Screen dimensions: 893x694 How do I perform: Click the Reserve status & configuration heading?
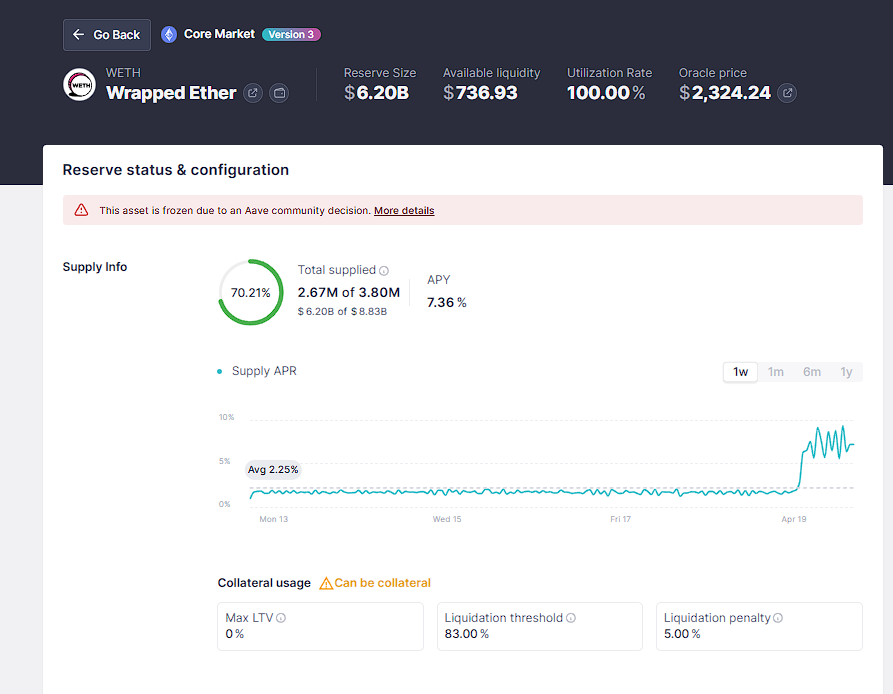click(x=175, y=170)
